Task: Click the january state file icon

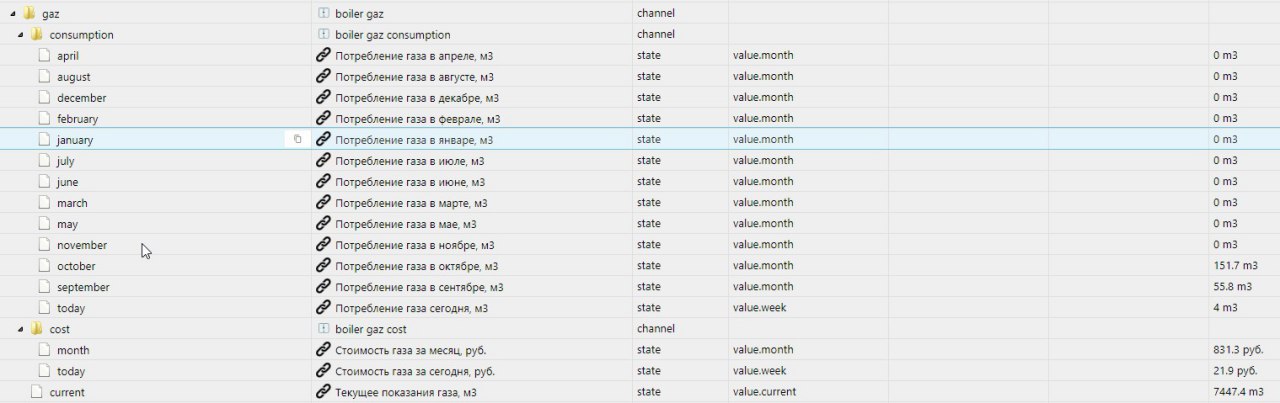Action: pos(44,139)
